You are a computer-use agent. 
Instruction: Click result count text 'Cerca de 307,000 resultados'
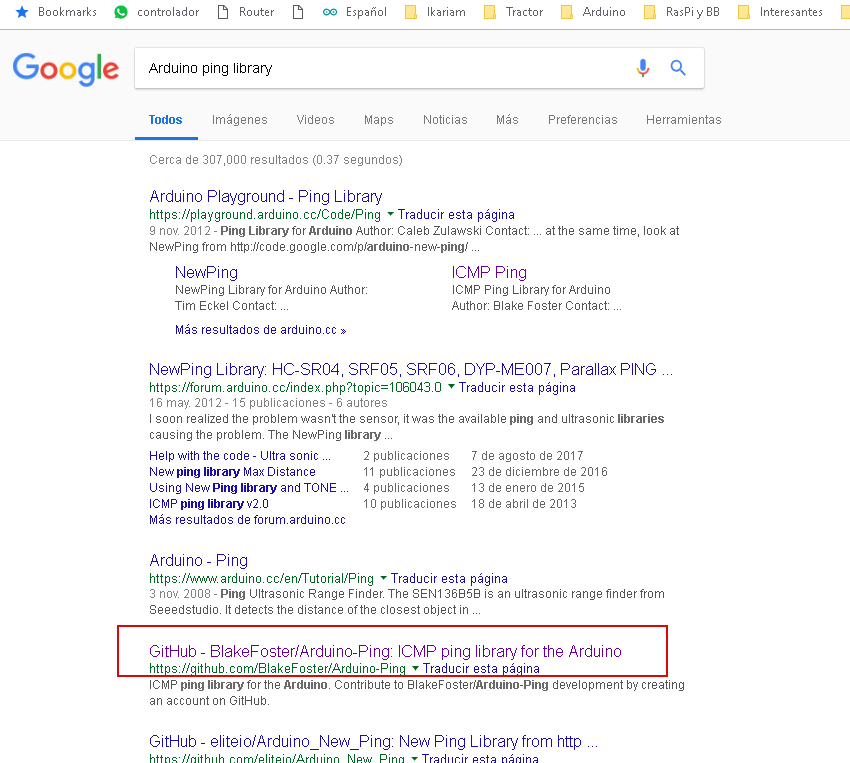(x=229, y=160)
